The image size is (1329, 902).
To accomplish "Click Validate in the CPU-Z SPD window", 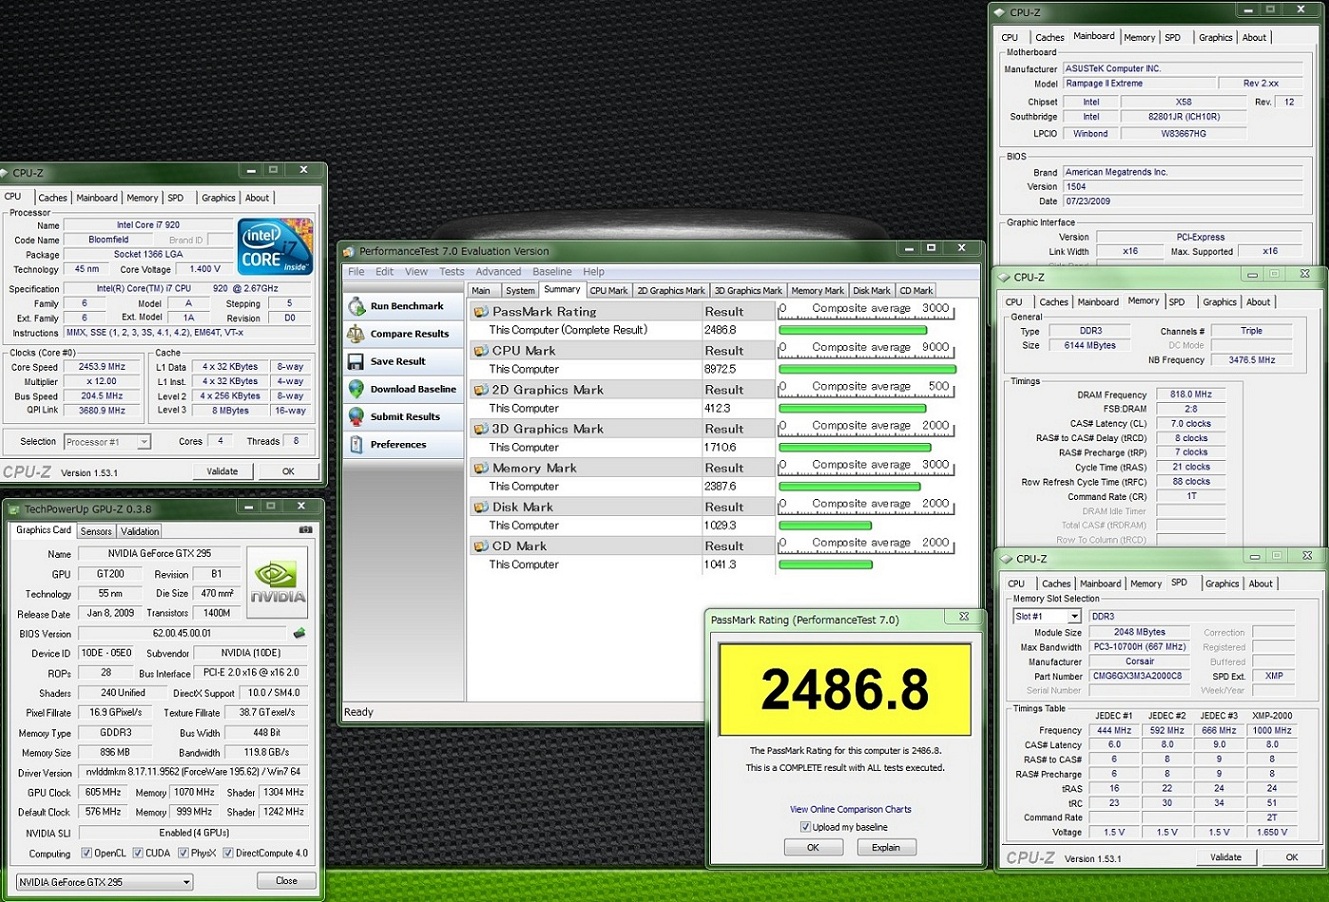I will 1226,857.
